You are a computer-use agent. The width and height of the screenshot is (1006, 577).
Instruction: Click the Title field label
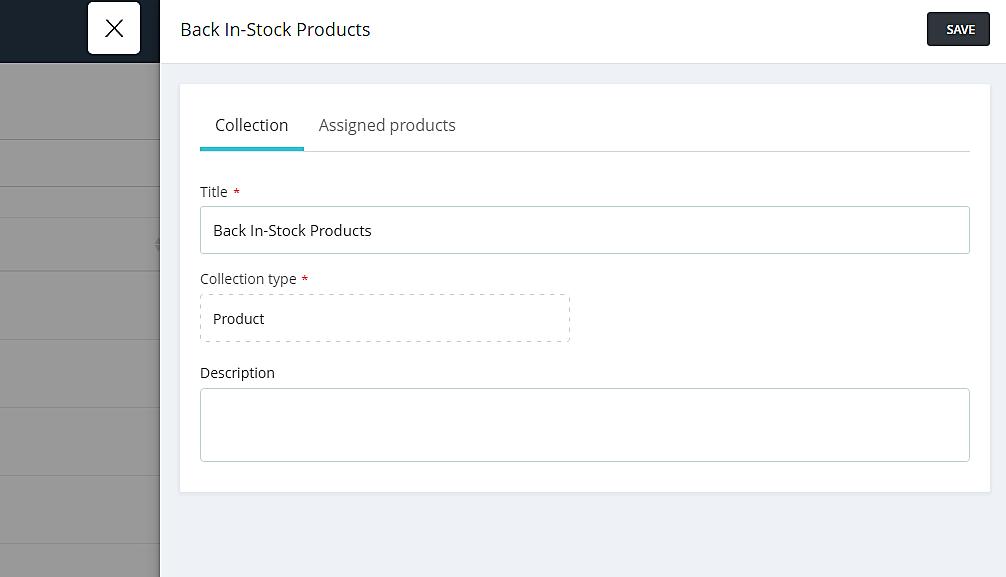click(214, 192)
